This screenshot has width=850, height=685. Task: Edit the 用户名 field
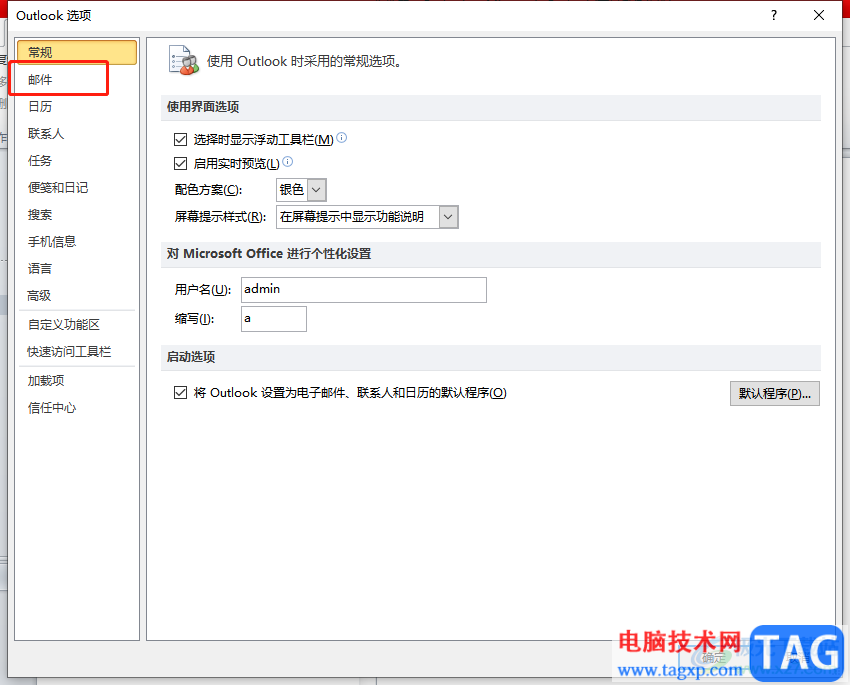pos(364,290)
